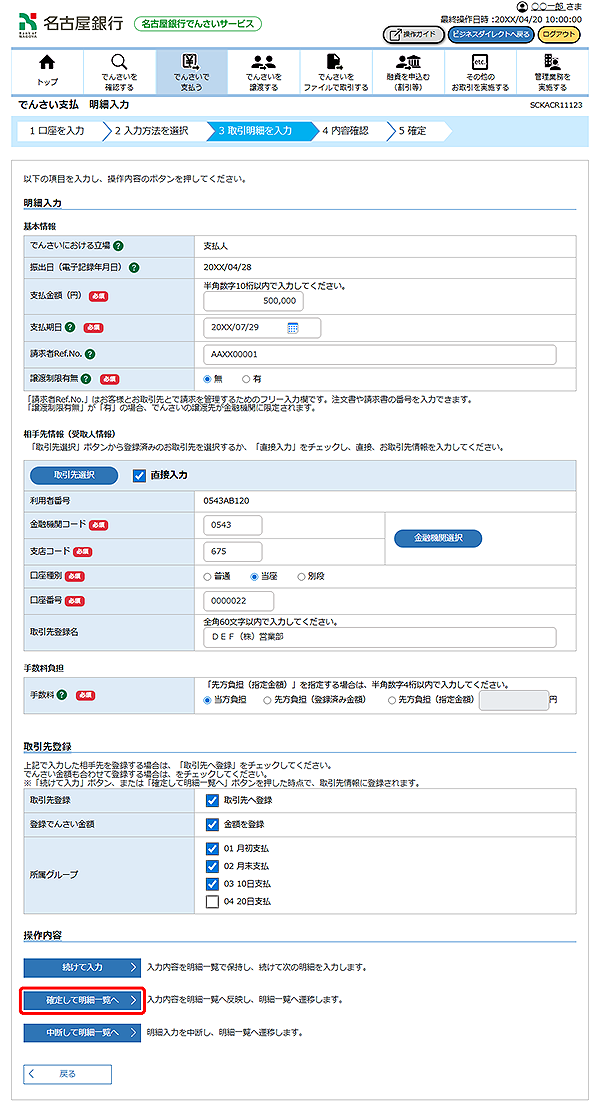This screenshot has height=1106, width=600.
Task: Open 管理業務を実施する building icon menu
Action: point(551,71)
